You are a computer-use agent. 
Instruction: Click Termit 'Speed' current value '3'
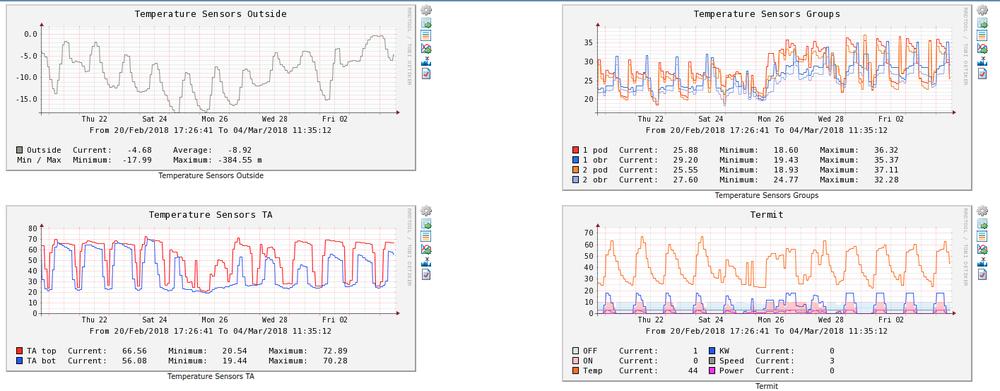pyautogui.click(x=831, y=360)
